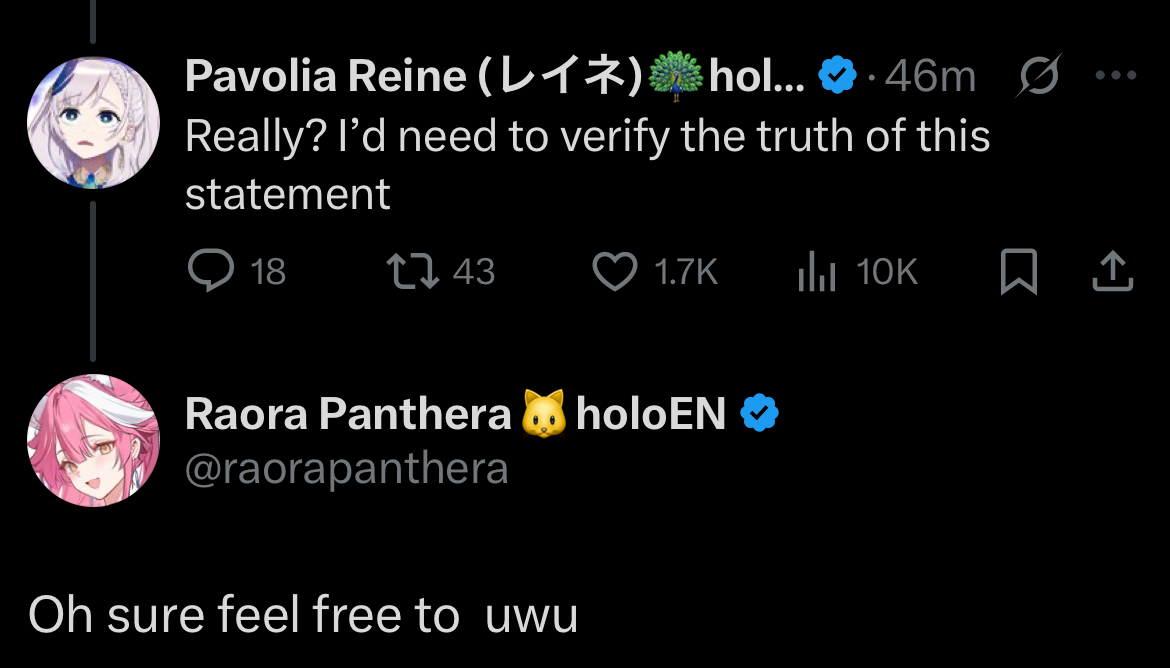Click Raora Panthera's blue verified badge
This screenshot has height=668, width=1170.
tap(759, 413)
